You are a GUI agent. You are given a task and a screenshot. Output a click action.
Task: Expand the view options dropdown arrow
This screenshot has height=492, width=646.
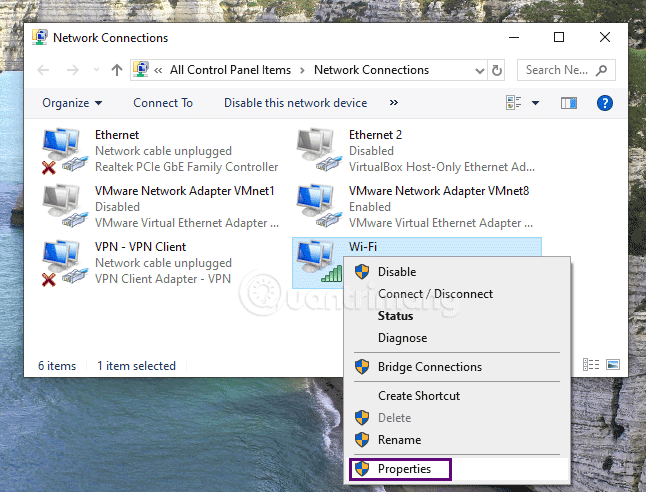pyautogui.click(x=535, y=103)
